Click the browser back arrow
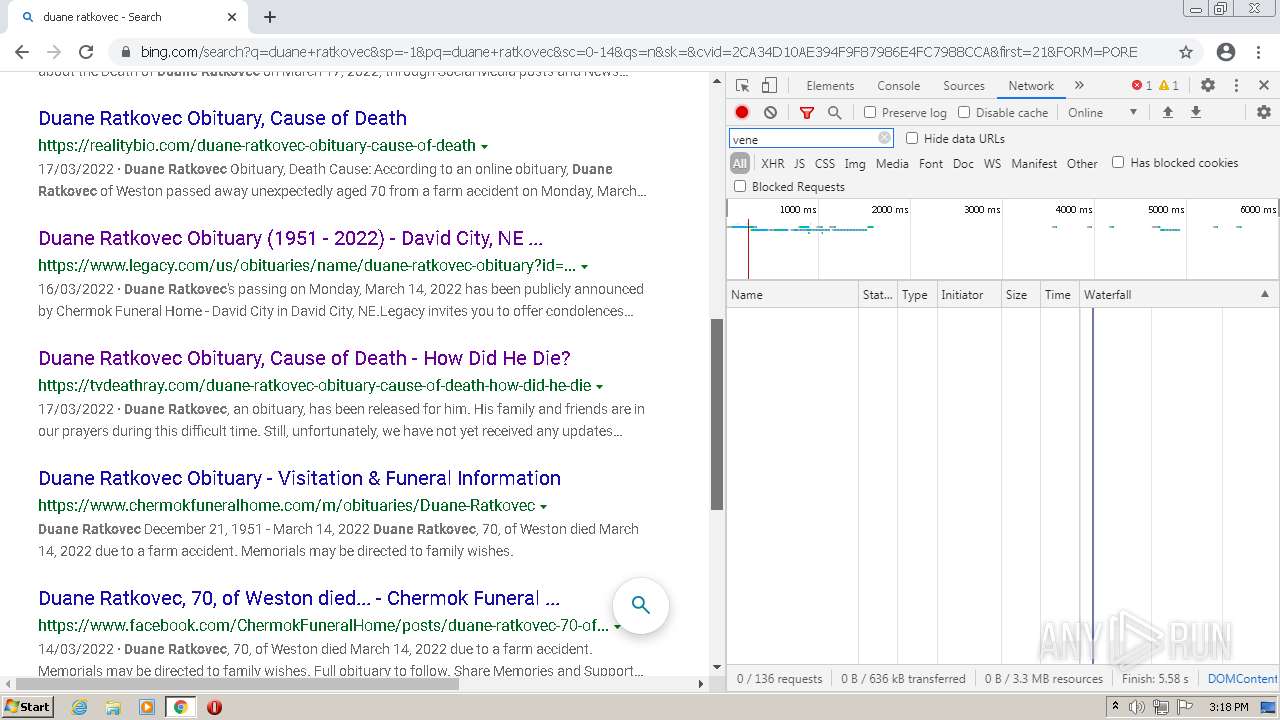Viewport: 1280px width, 720px height. (x=22, y=52)
